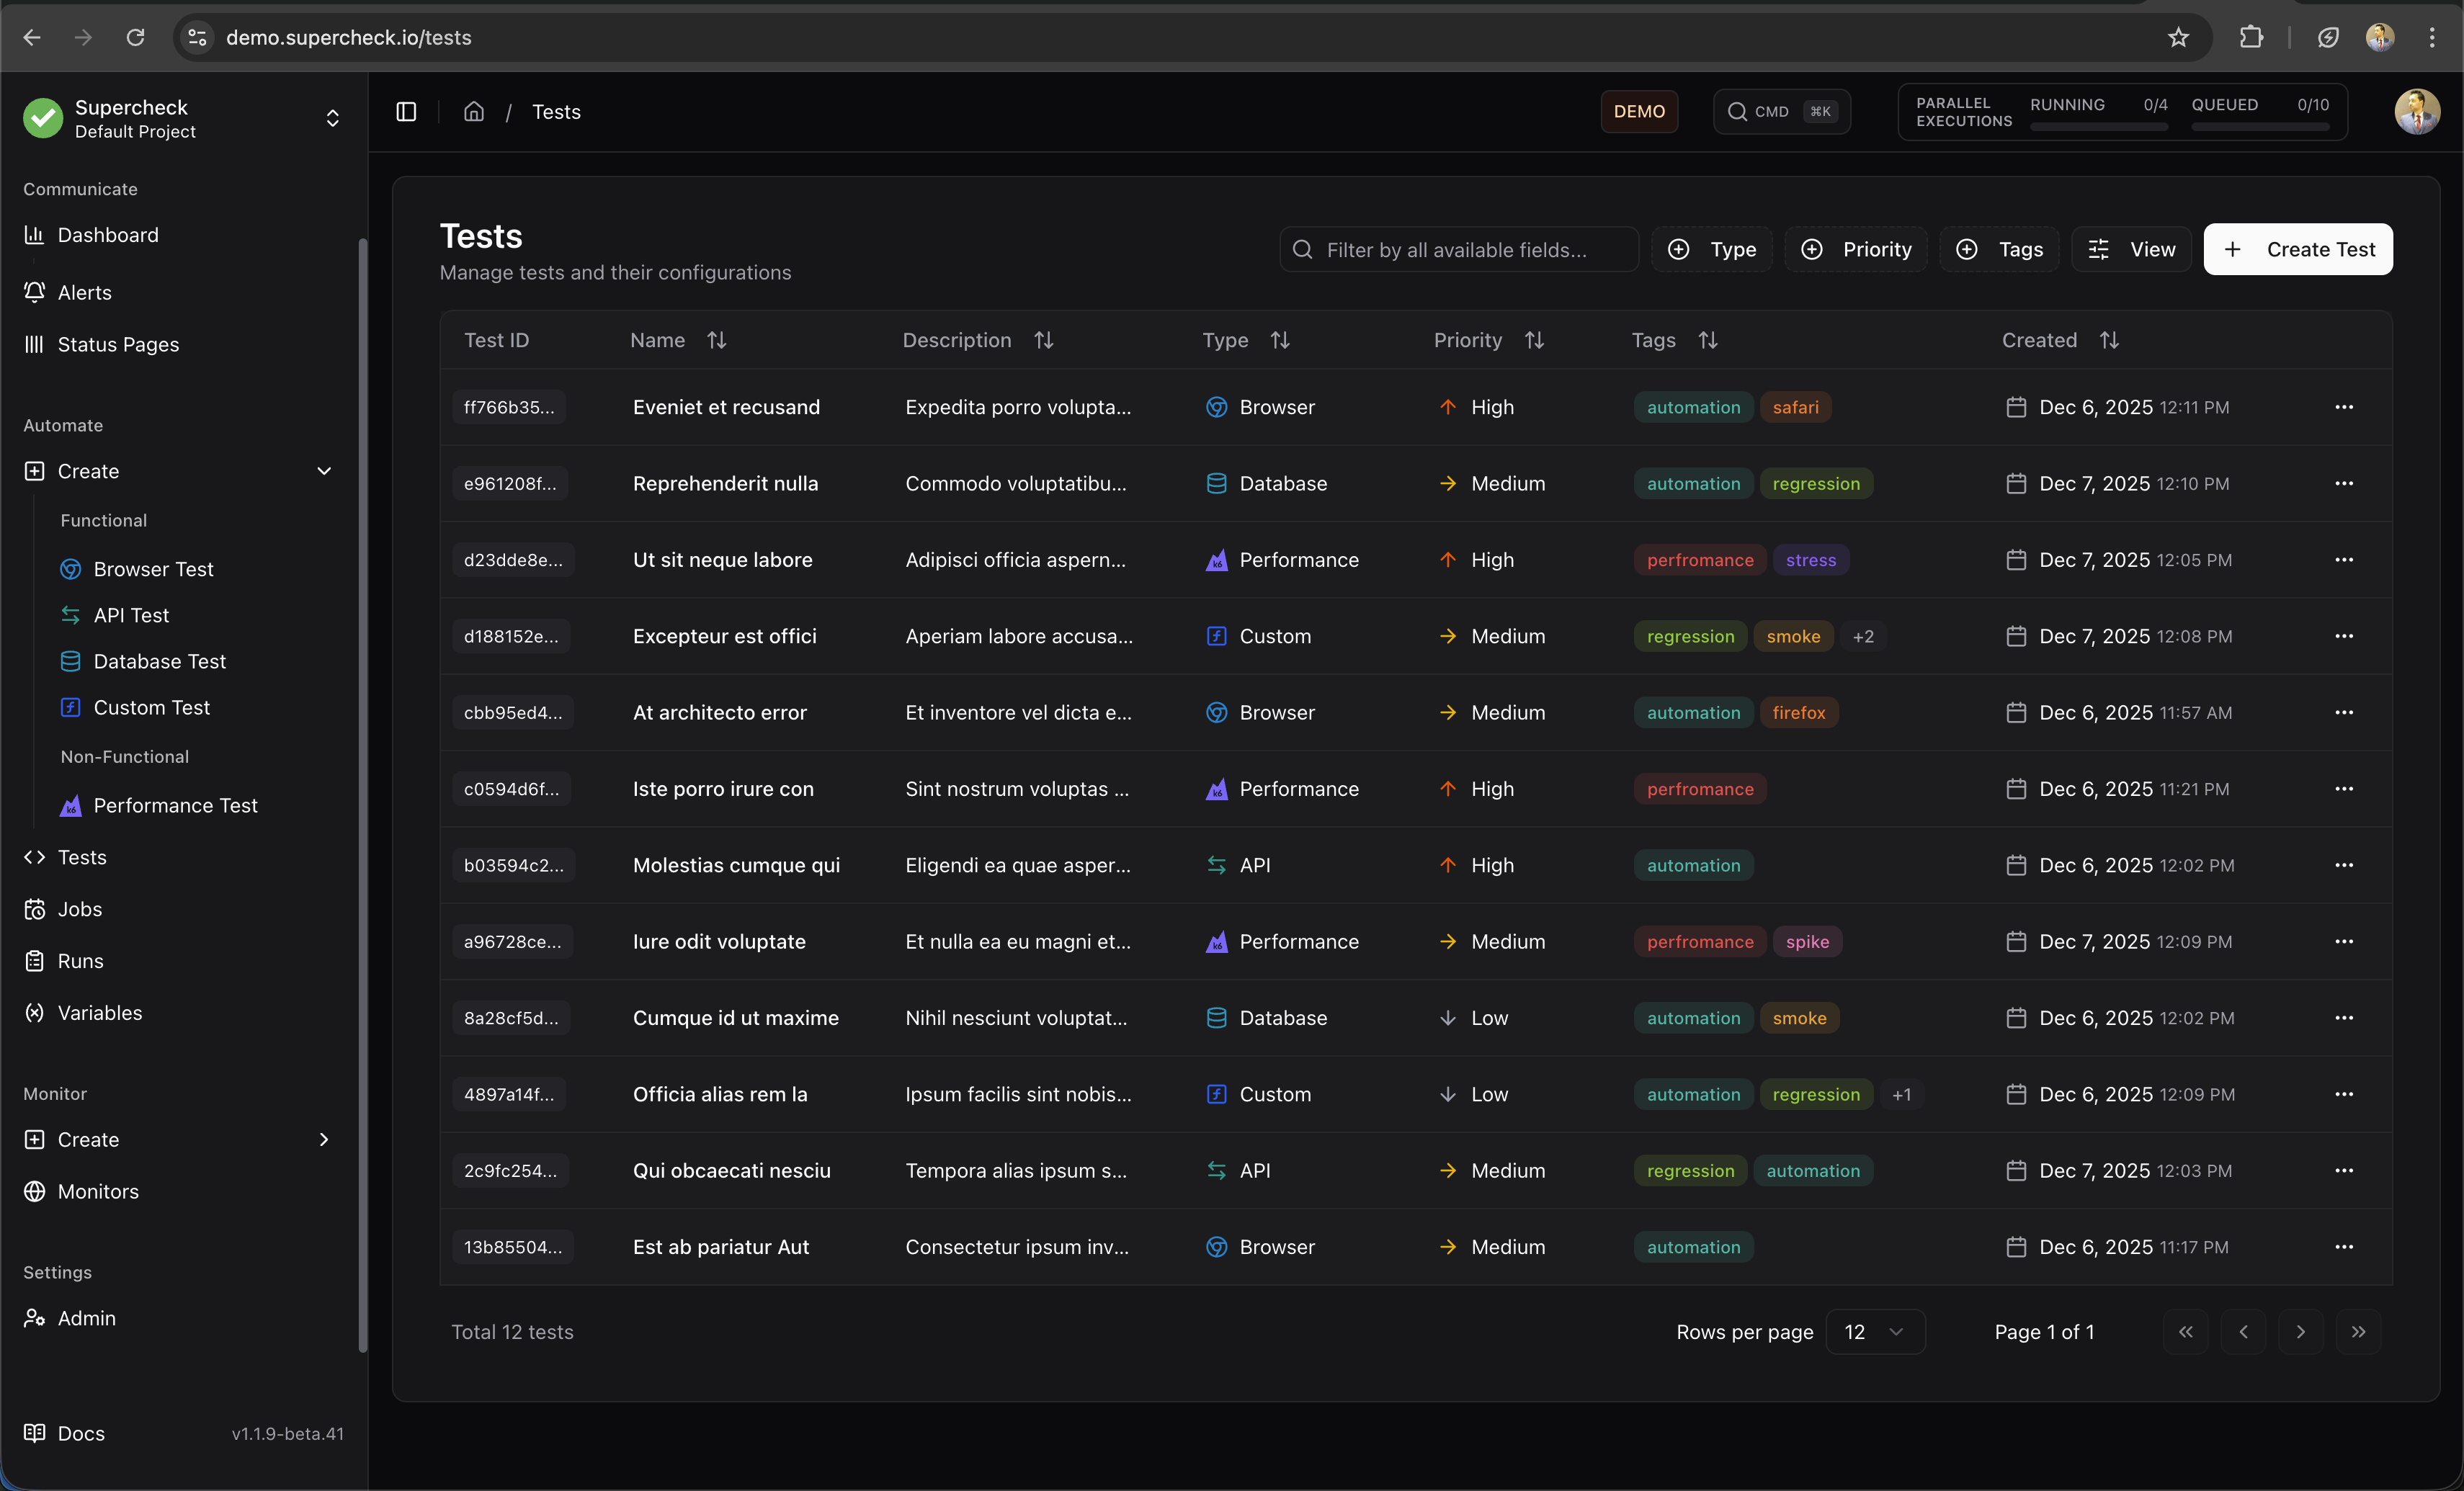The width and height of the screenshot is (2464, 1491).
Task: Open the Tags filter menu
Action: coord(1999,249)
